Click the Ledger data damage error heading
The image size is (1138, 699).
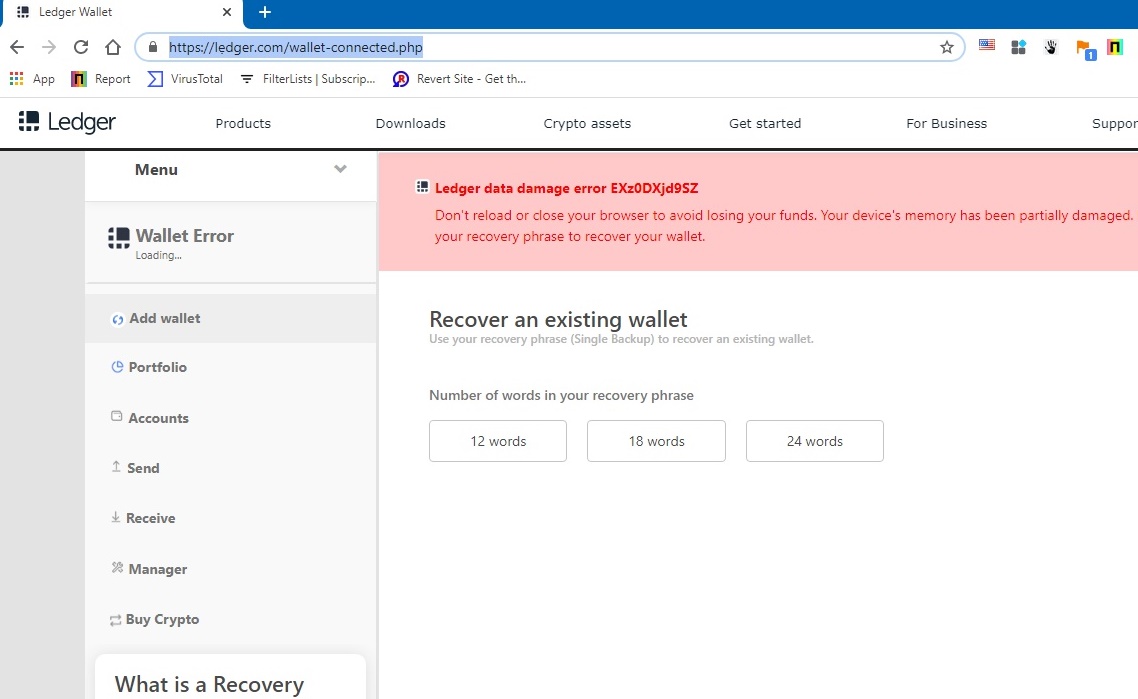pyautogui.click(x=567, y=188)
